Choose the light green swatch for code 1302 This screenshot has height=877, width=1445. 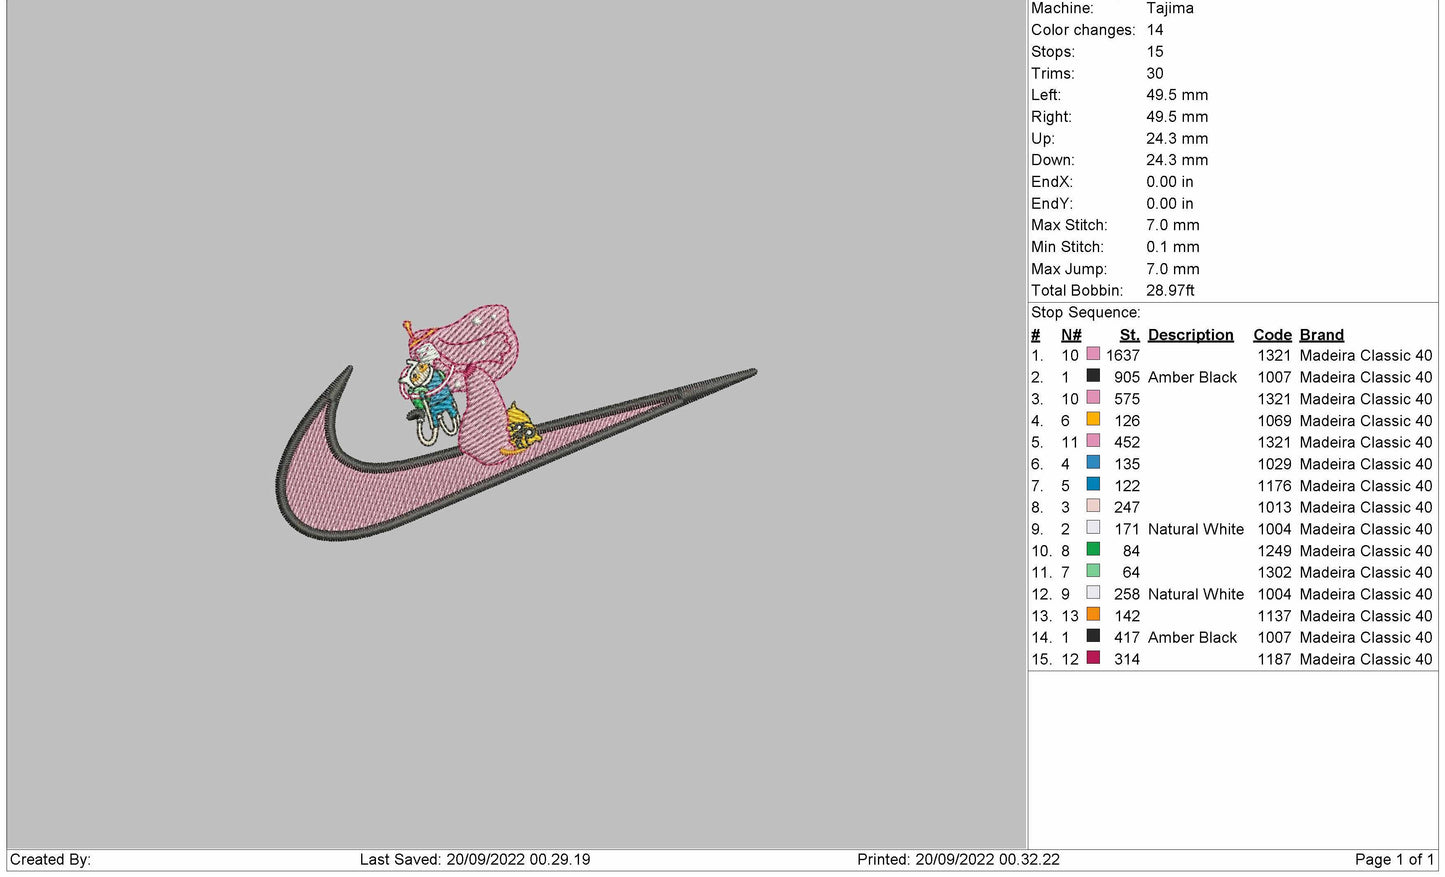click(x=1093, y=572)
